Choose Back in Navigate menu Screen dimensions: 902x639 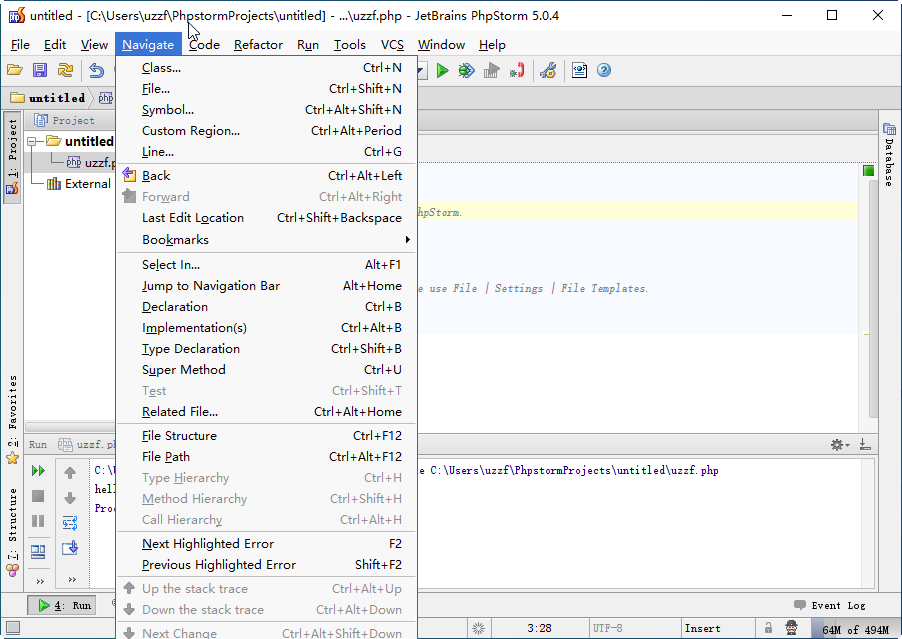(267, 175)
